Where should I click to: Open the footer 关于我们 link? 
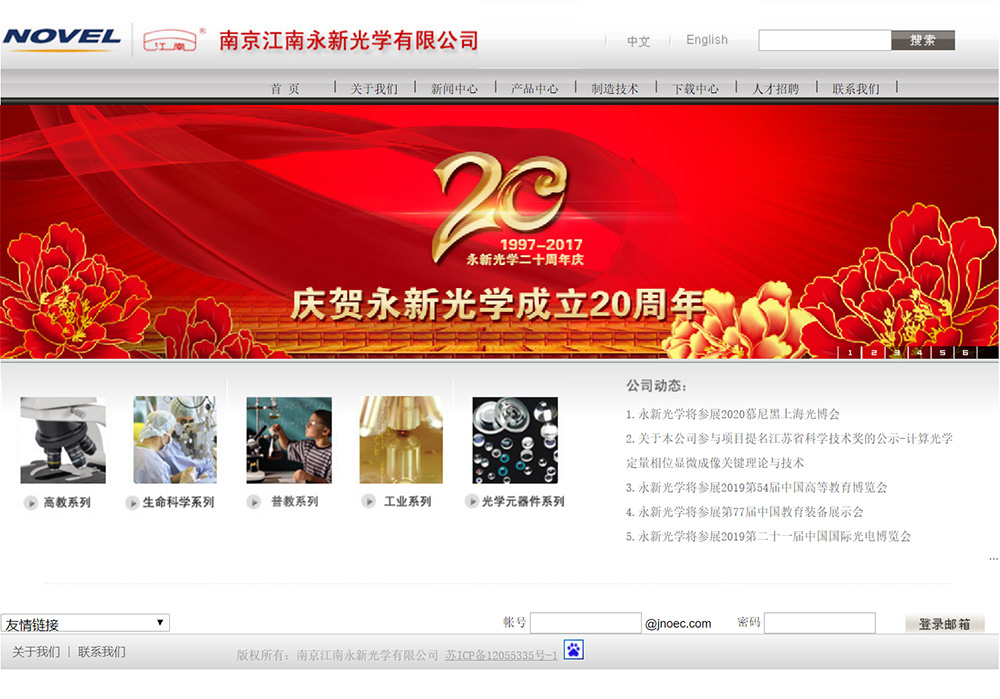point(36,652)
